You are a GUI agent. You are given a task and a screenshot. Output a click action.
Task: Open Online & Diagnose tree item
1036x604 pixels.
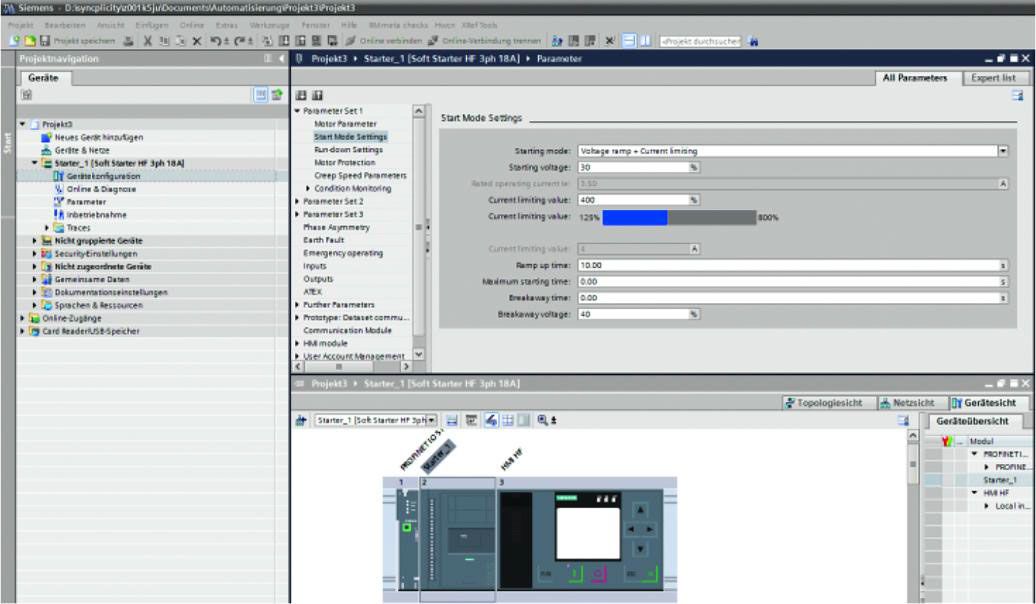click(101, 189)
